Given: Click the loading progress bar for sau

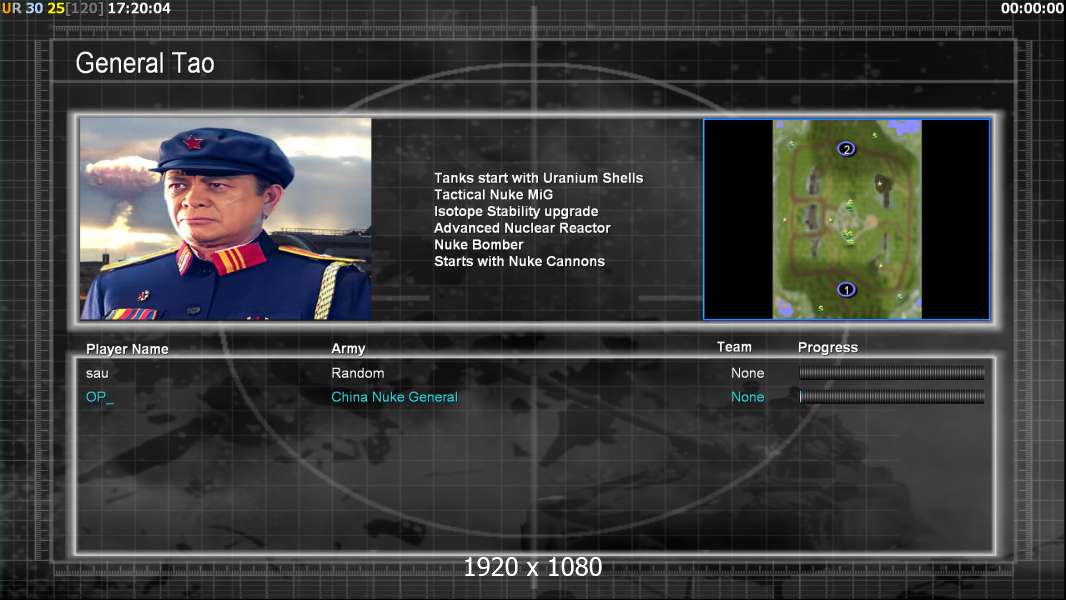Looking at the screenshot, I should click(x=891, y=372).
